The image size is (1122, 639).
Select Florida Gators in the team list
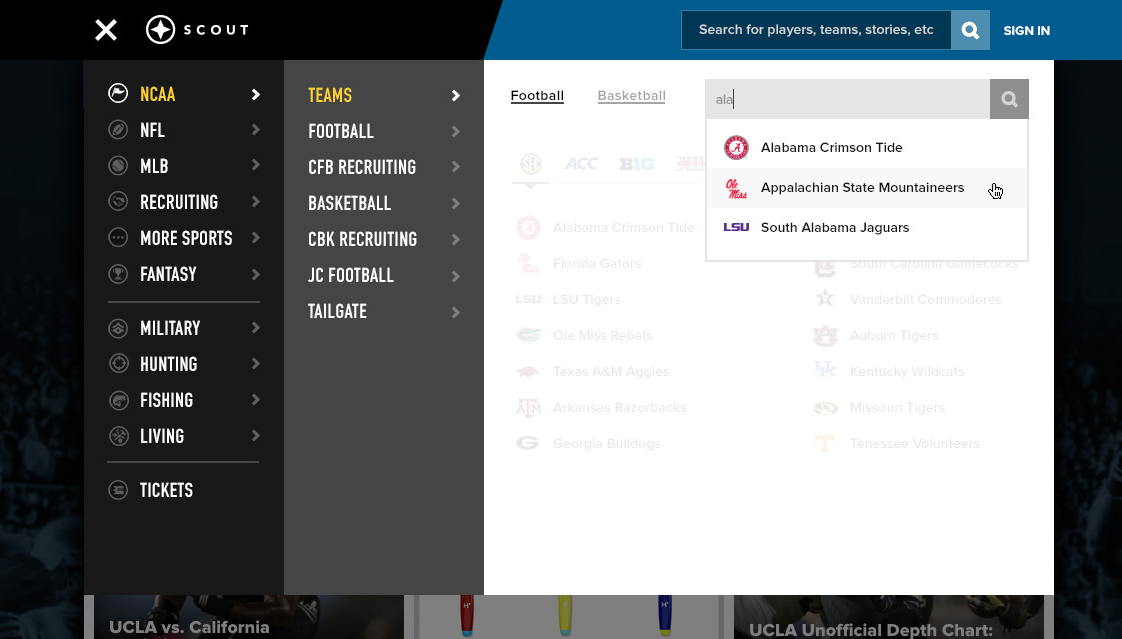[x=597, y=263]
